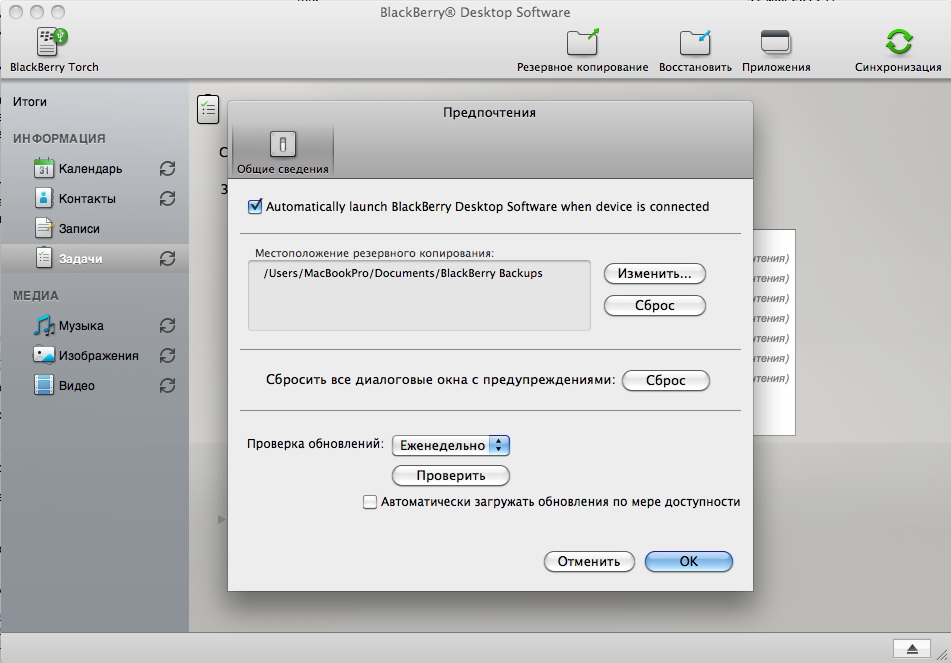
Task: Click sync arrows next to Музыка
Action: (167, 326)
